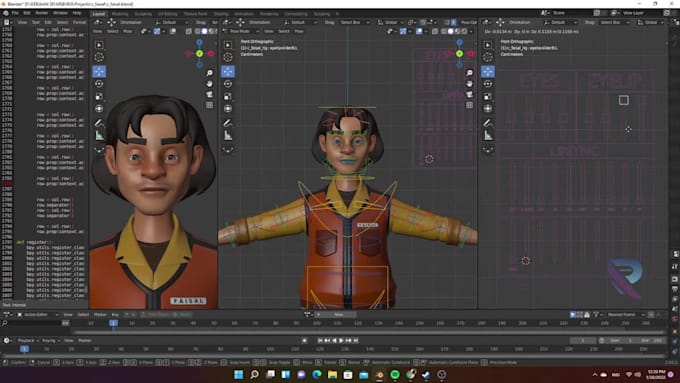Toggle camera view icon in the middle viewport
Screen dimensions: 680x383
(469, 94)
